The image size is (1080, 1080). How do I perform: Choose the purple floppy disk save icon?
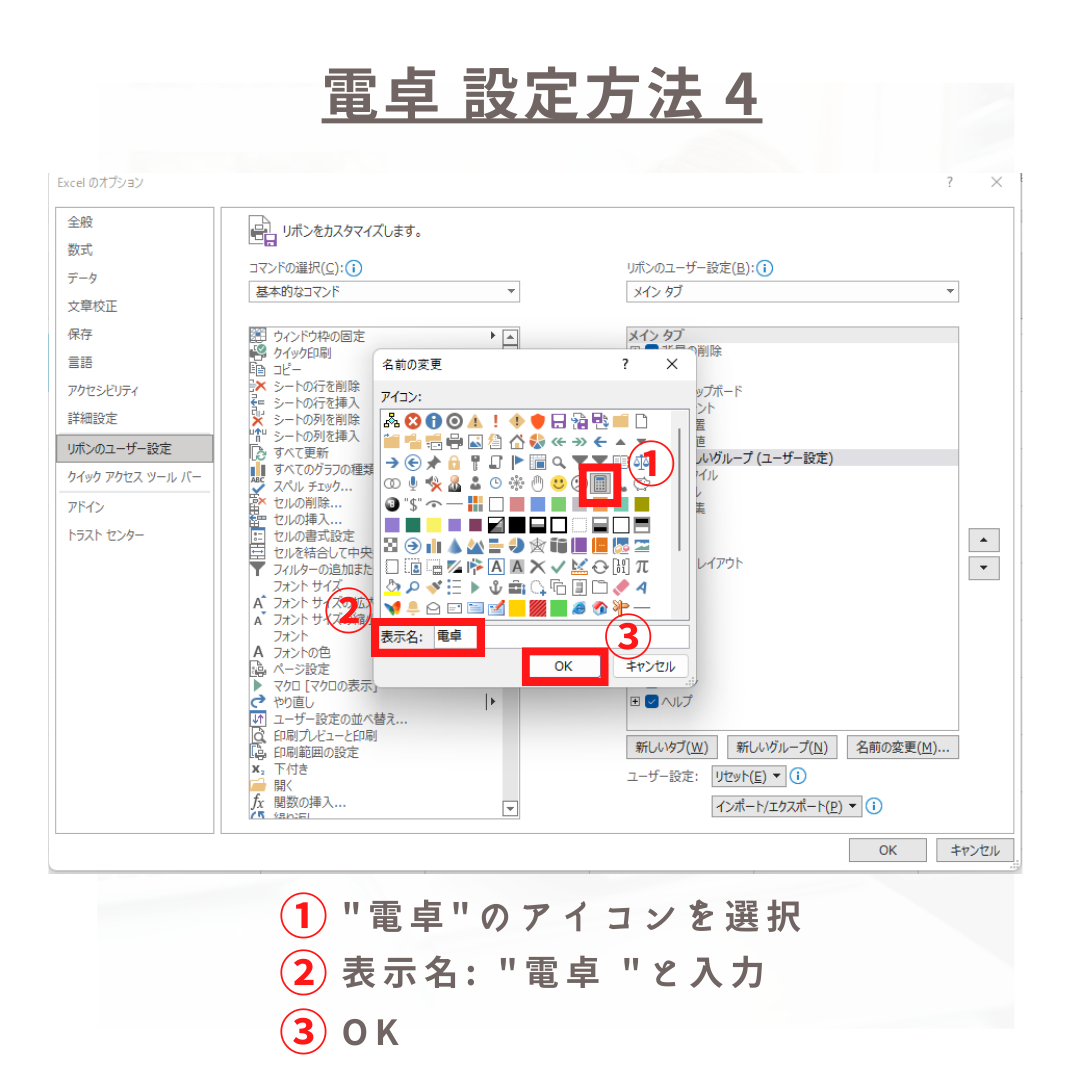tap(559, 422)
